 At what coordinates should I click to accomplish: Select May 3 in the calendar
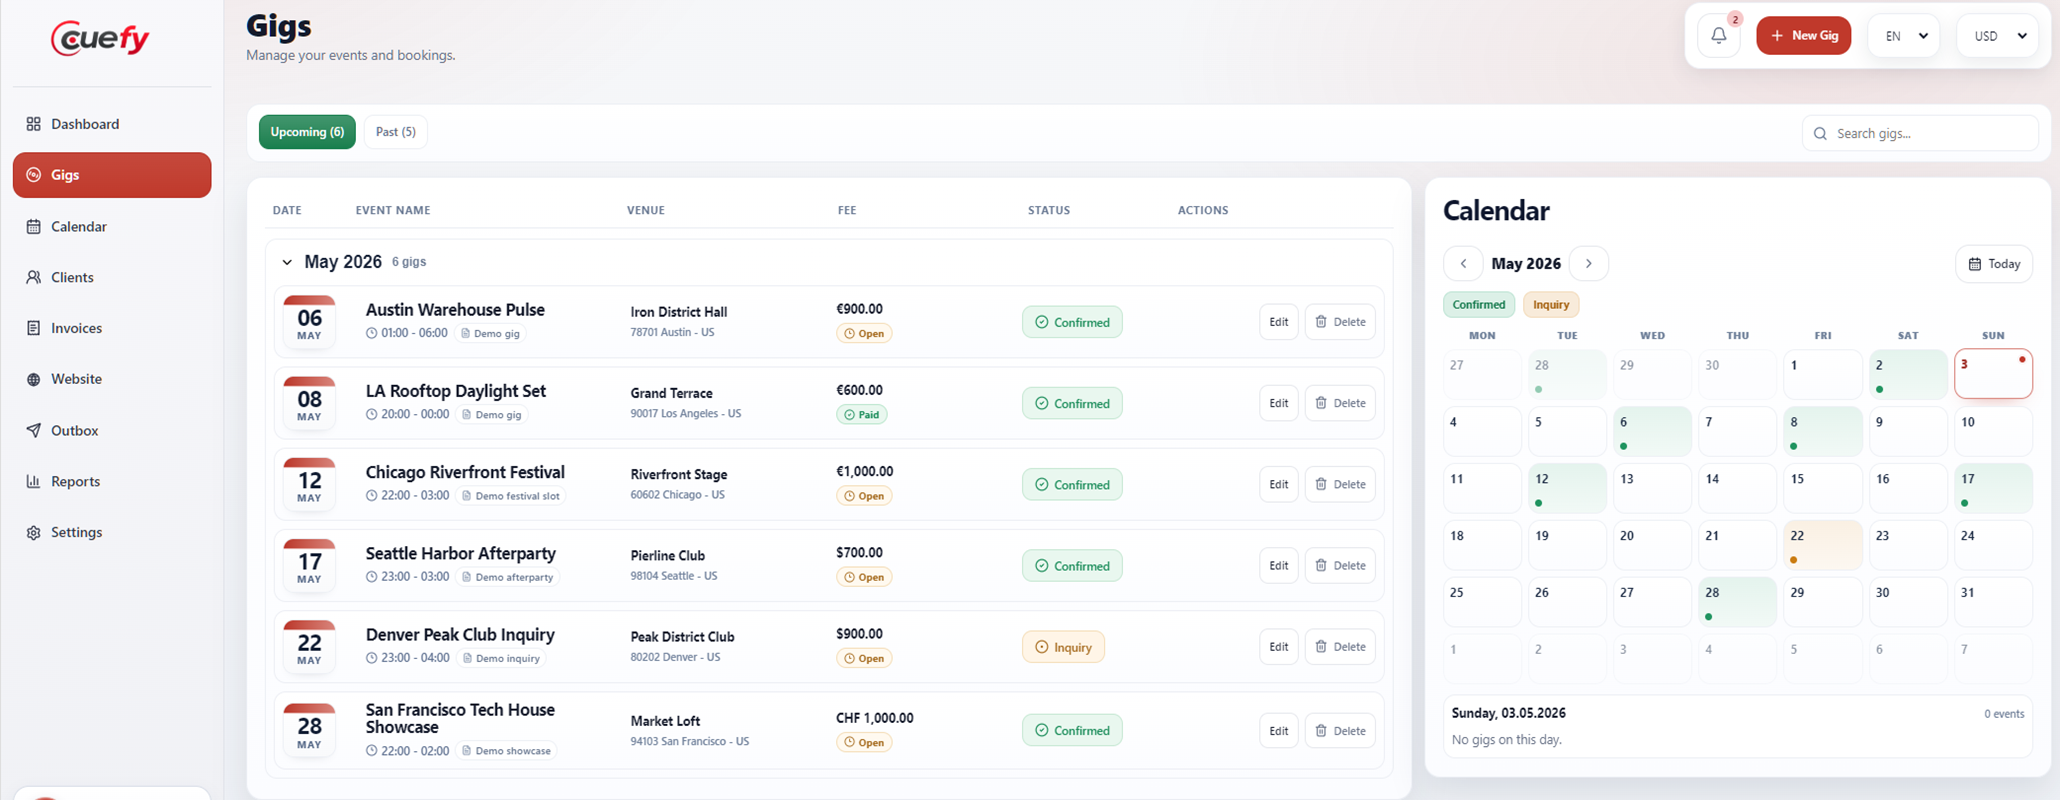pos(1993,374)
